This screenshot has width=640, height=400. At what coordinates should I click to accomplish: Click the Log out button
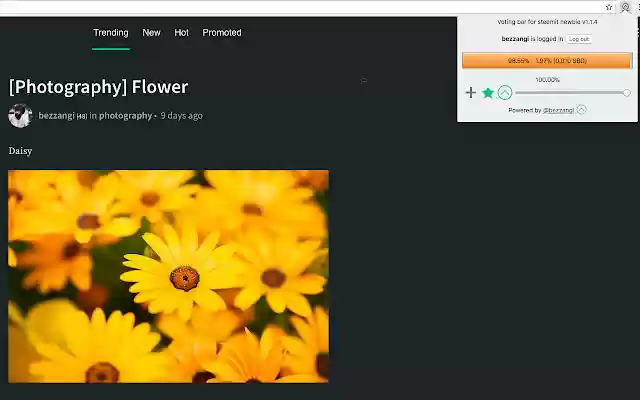579,39
